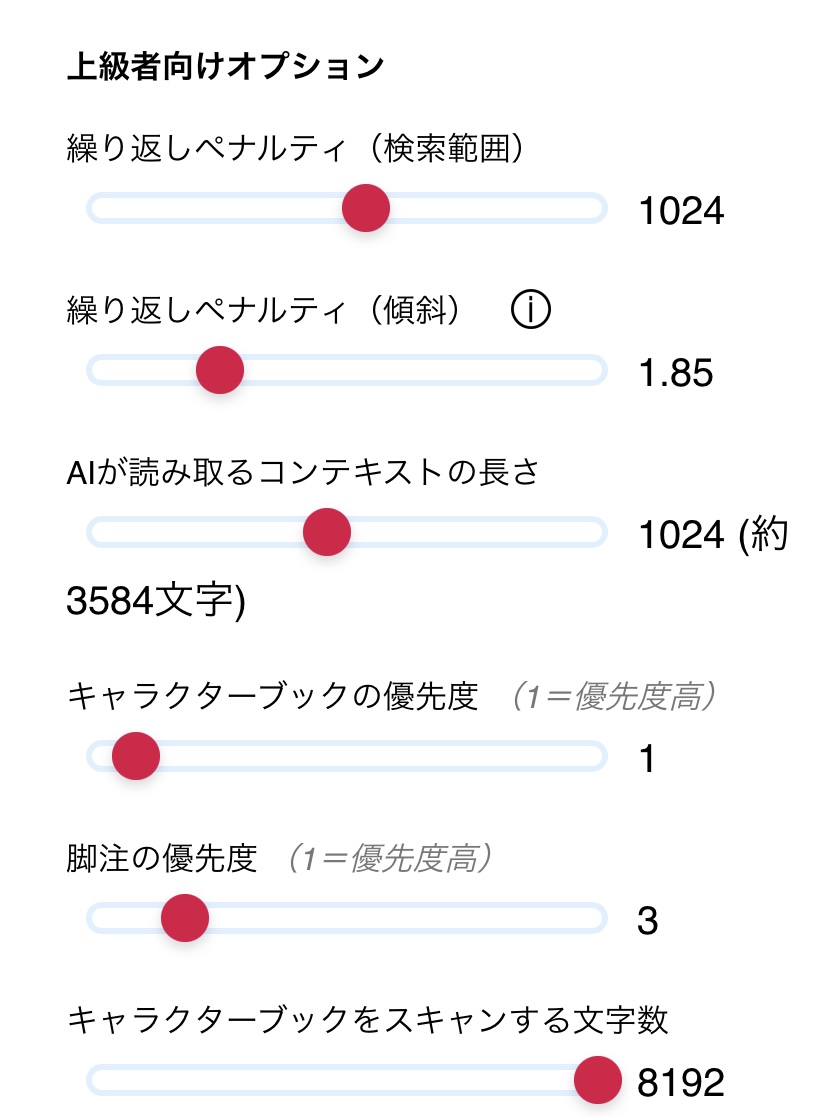Click the 上級者向けオプション heading
The image size is (828, 1117).
(x=225, y=66)
